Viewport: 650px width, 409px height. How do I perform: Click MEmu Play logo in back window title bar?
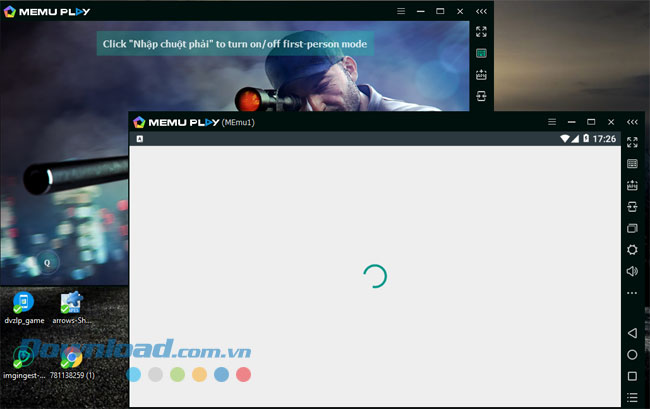pyautogui.click(x=47, y=12)
